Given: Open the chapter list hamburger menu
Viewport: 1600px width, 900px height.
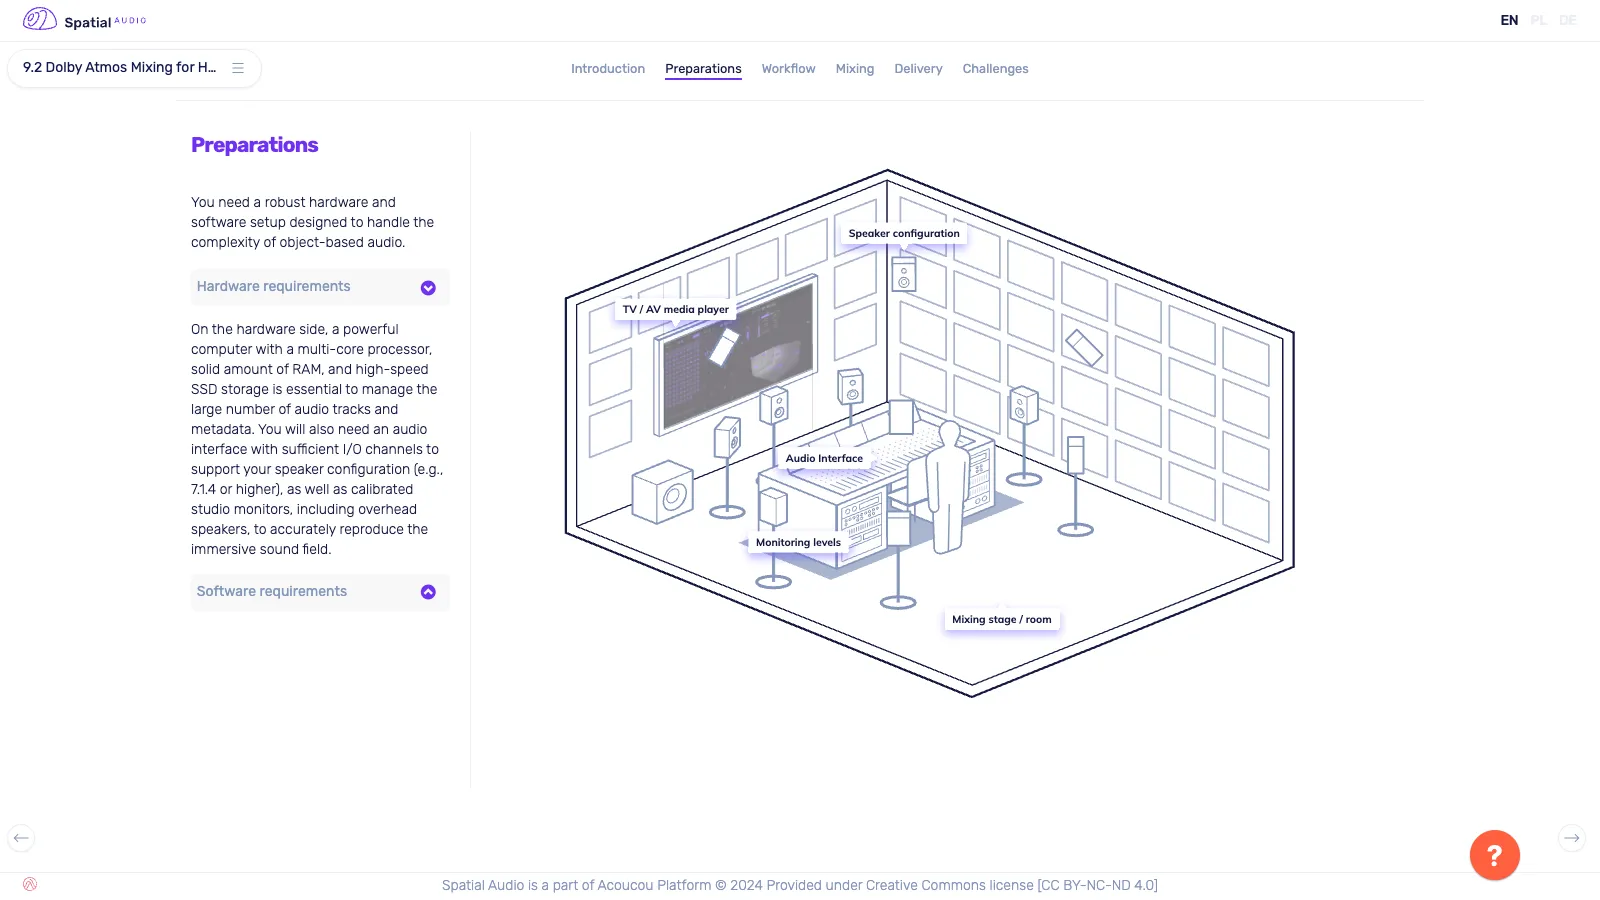Looking at the screenshot, I should click(x=238, y=68).
